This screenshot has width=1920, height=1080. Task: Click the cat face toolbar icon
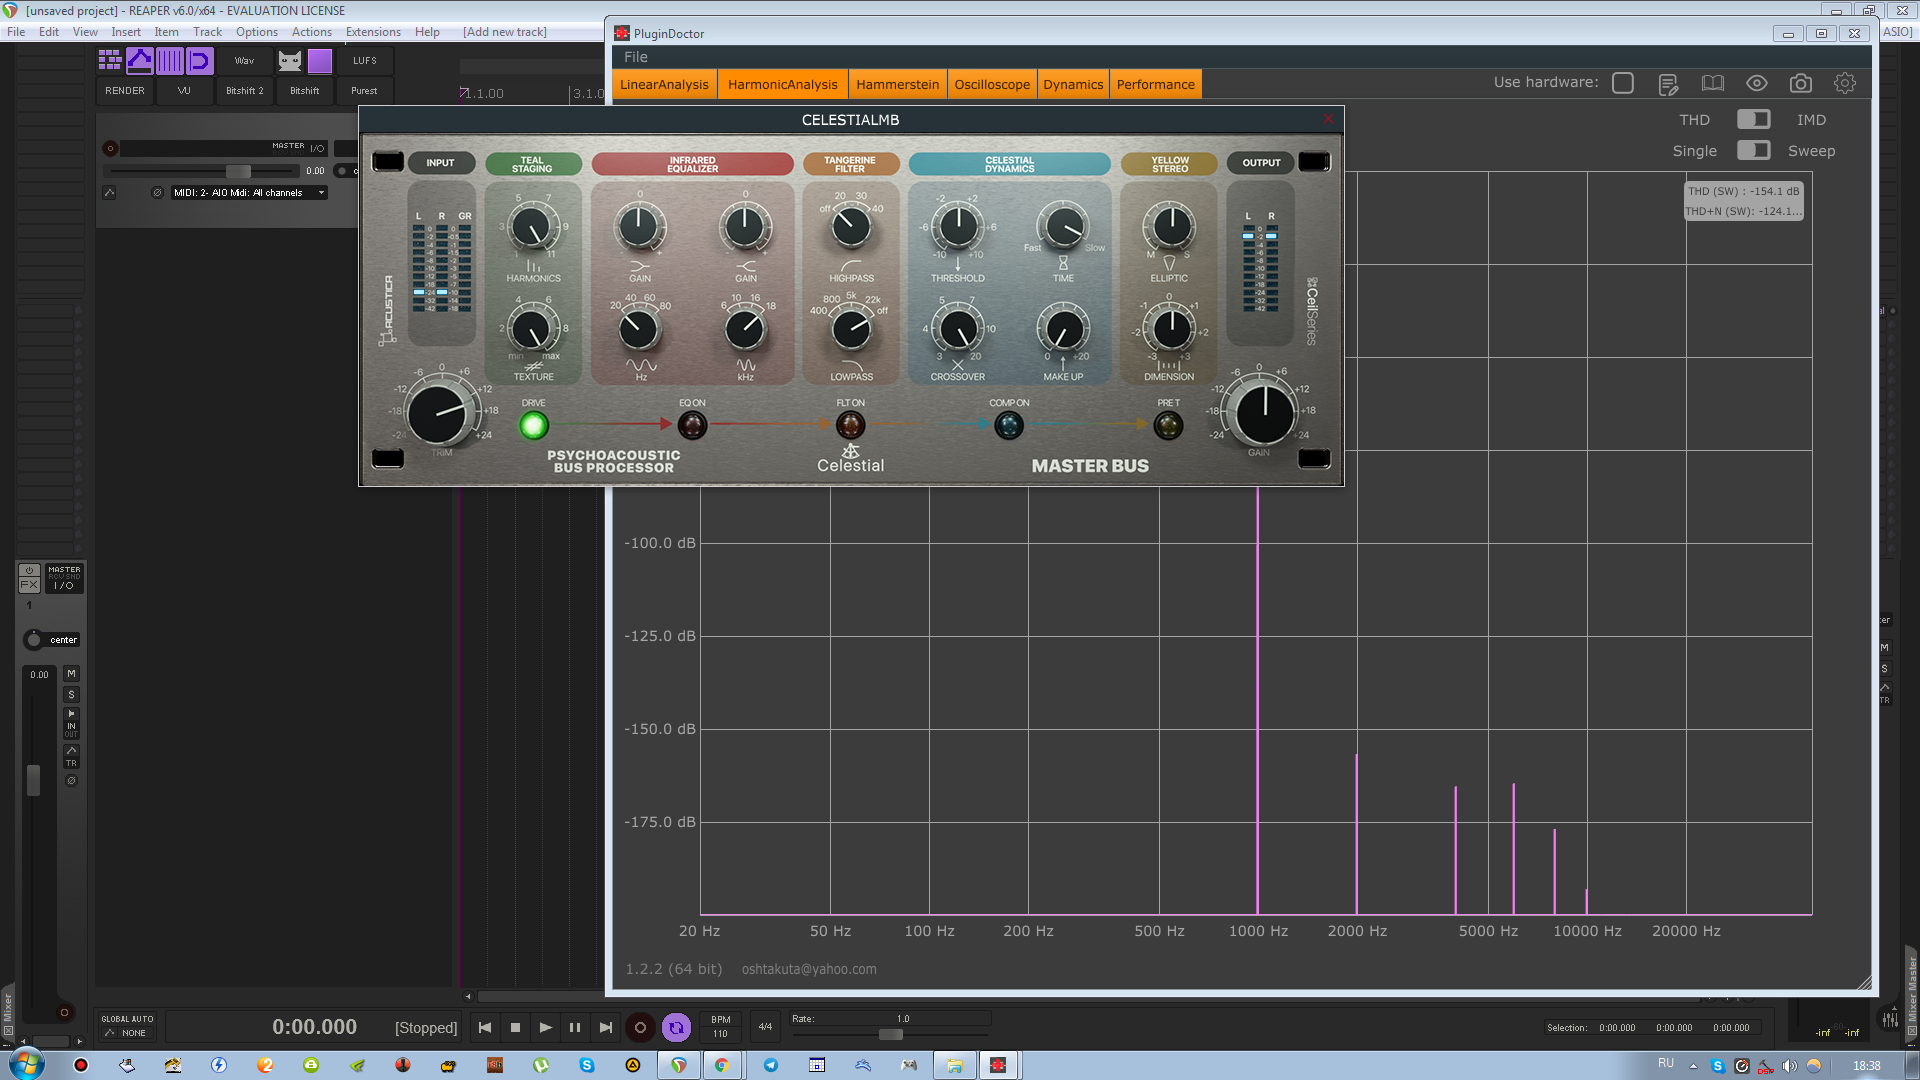(290, 61)
